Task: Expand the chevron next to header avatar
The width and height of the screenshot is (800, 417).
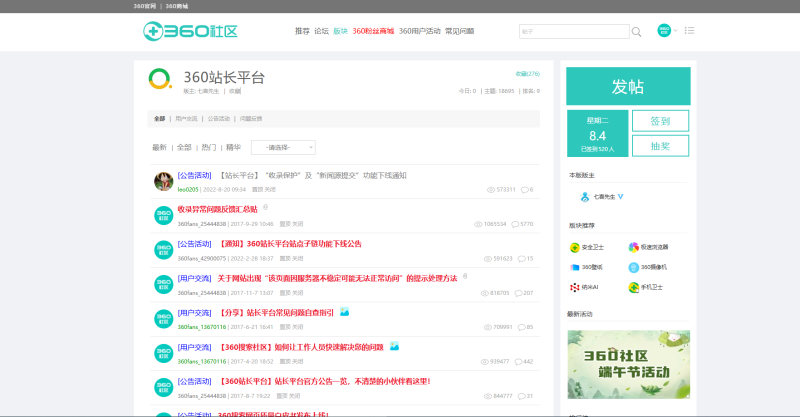Action: click(675, 31)
